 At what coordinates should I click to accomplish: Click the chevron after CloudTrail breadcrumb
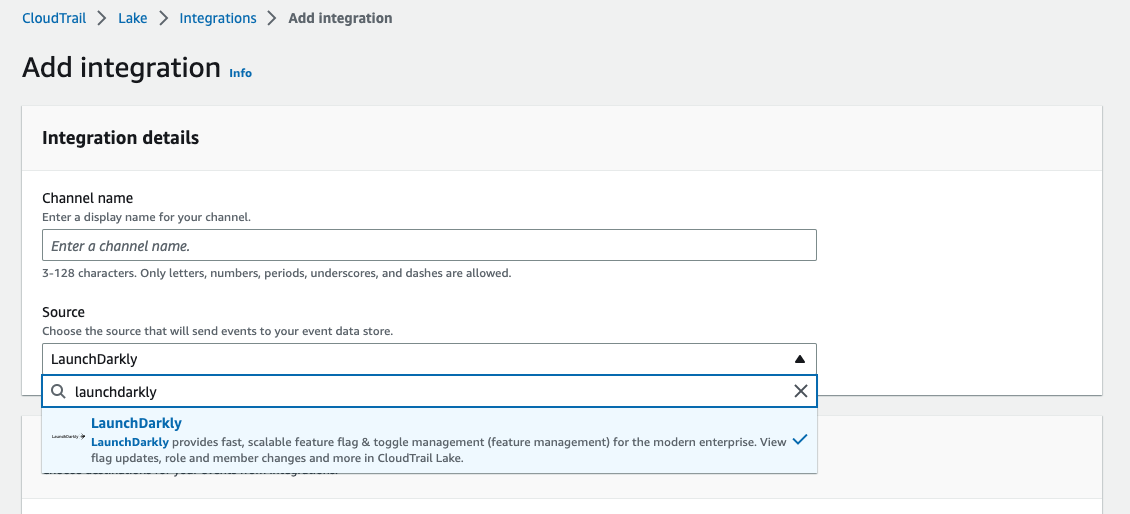102,18
